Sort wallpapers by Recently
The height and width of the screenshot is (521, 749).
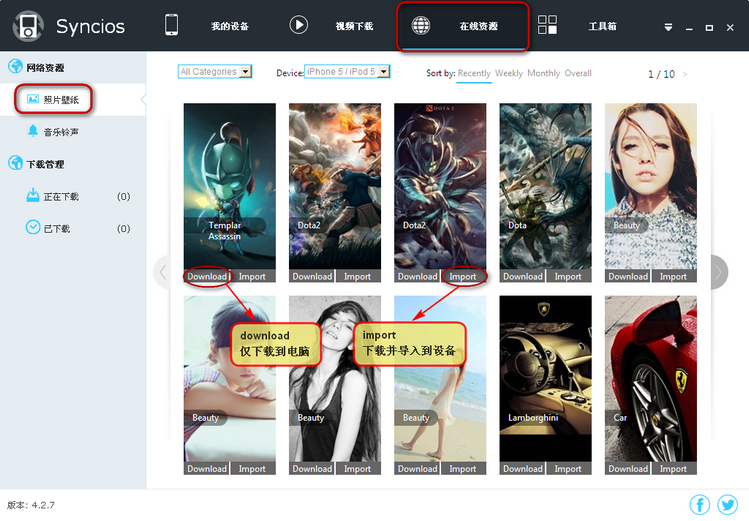pos(474,73)
